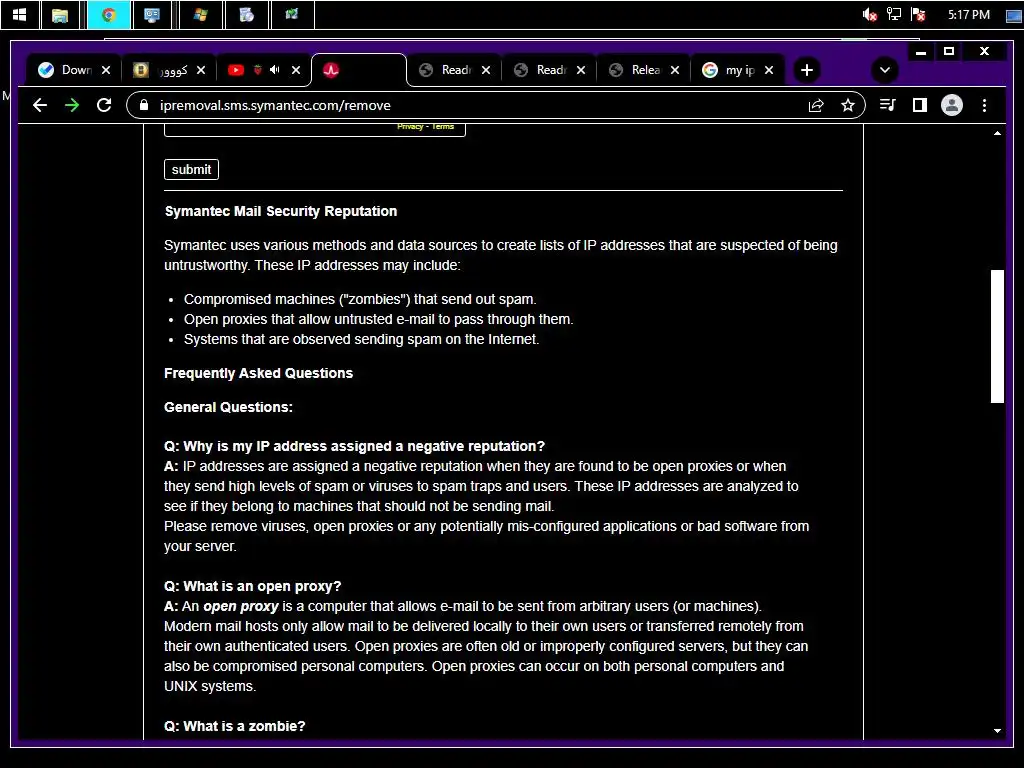
Task: Close the Arabic-titled tab
Action: coord(201,70)
